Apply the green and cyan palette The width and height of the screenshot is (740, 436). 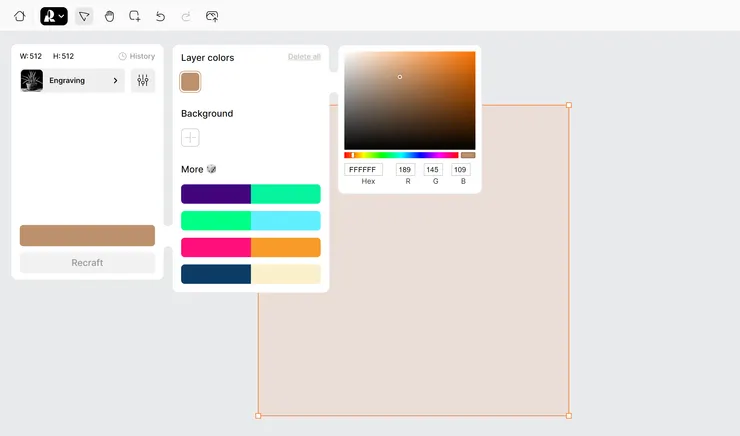[x=251, y=221]
